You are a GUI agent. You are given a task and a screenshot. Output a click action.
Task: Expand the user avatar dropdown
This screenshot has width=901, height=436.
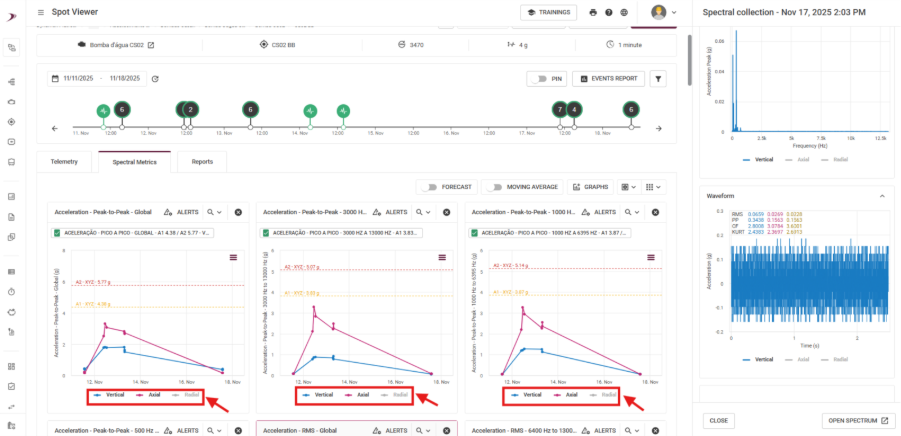[x=663, y=12]
